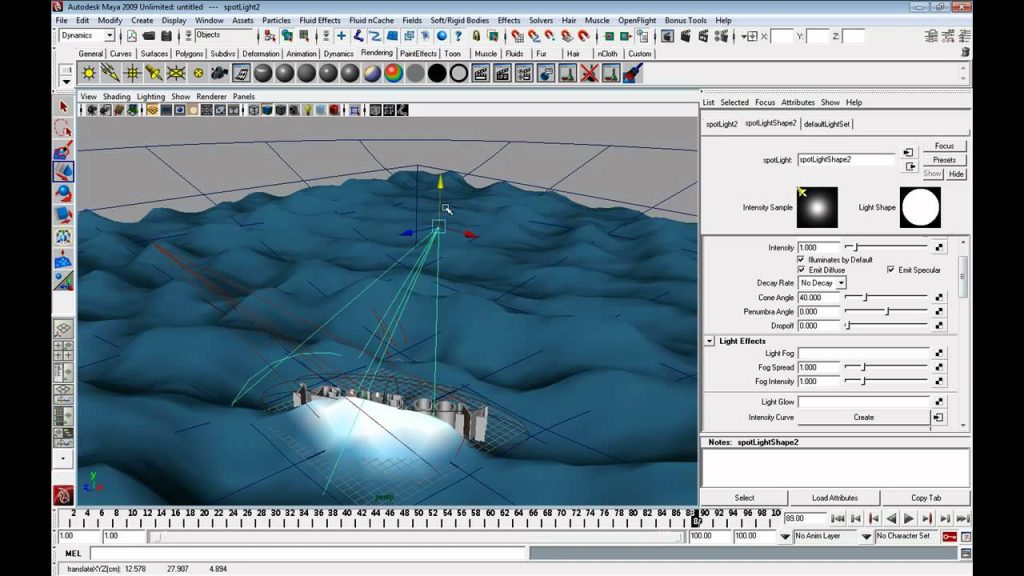Collapse the Light Effects section

click(x=709, y=341)
